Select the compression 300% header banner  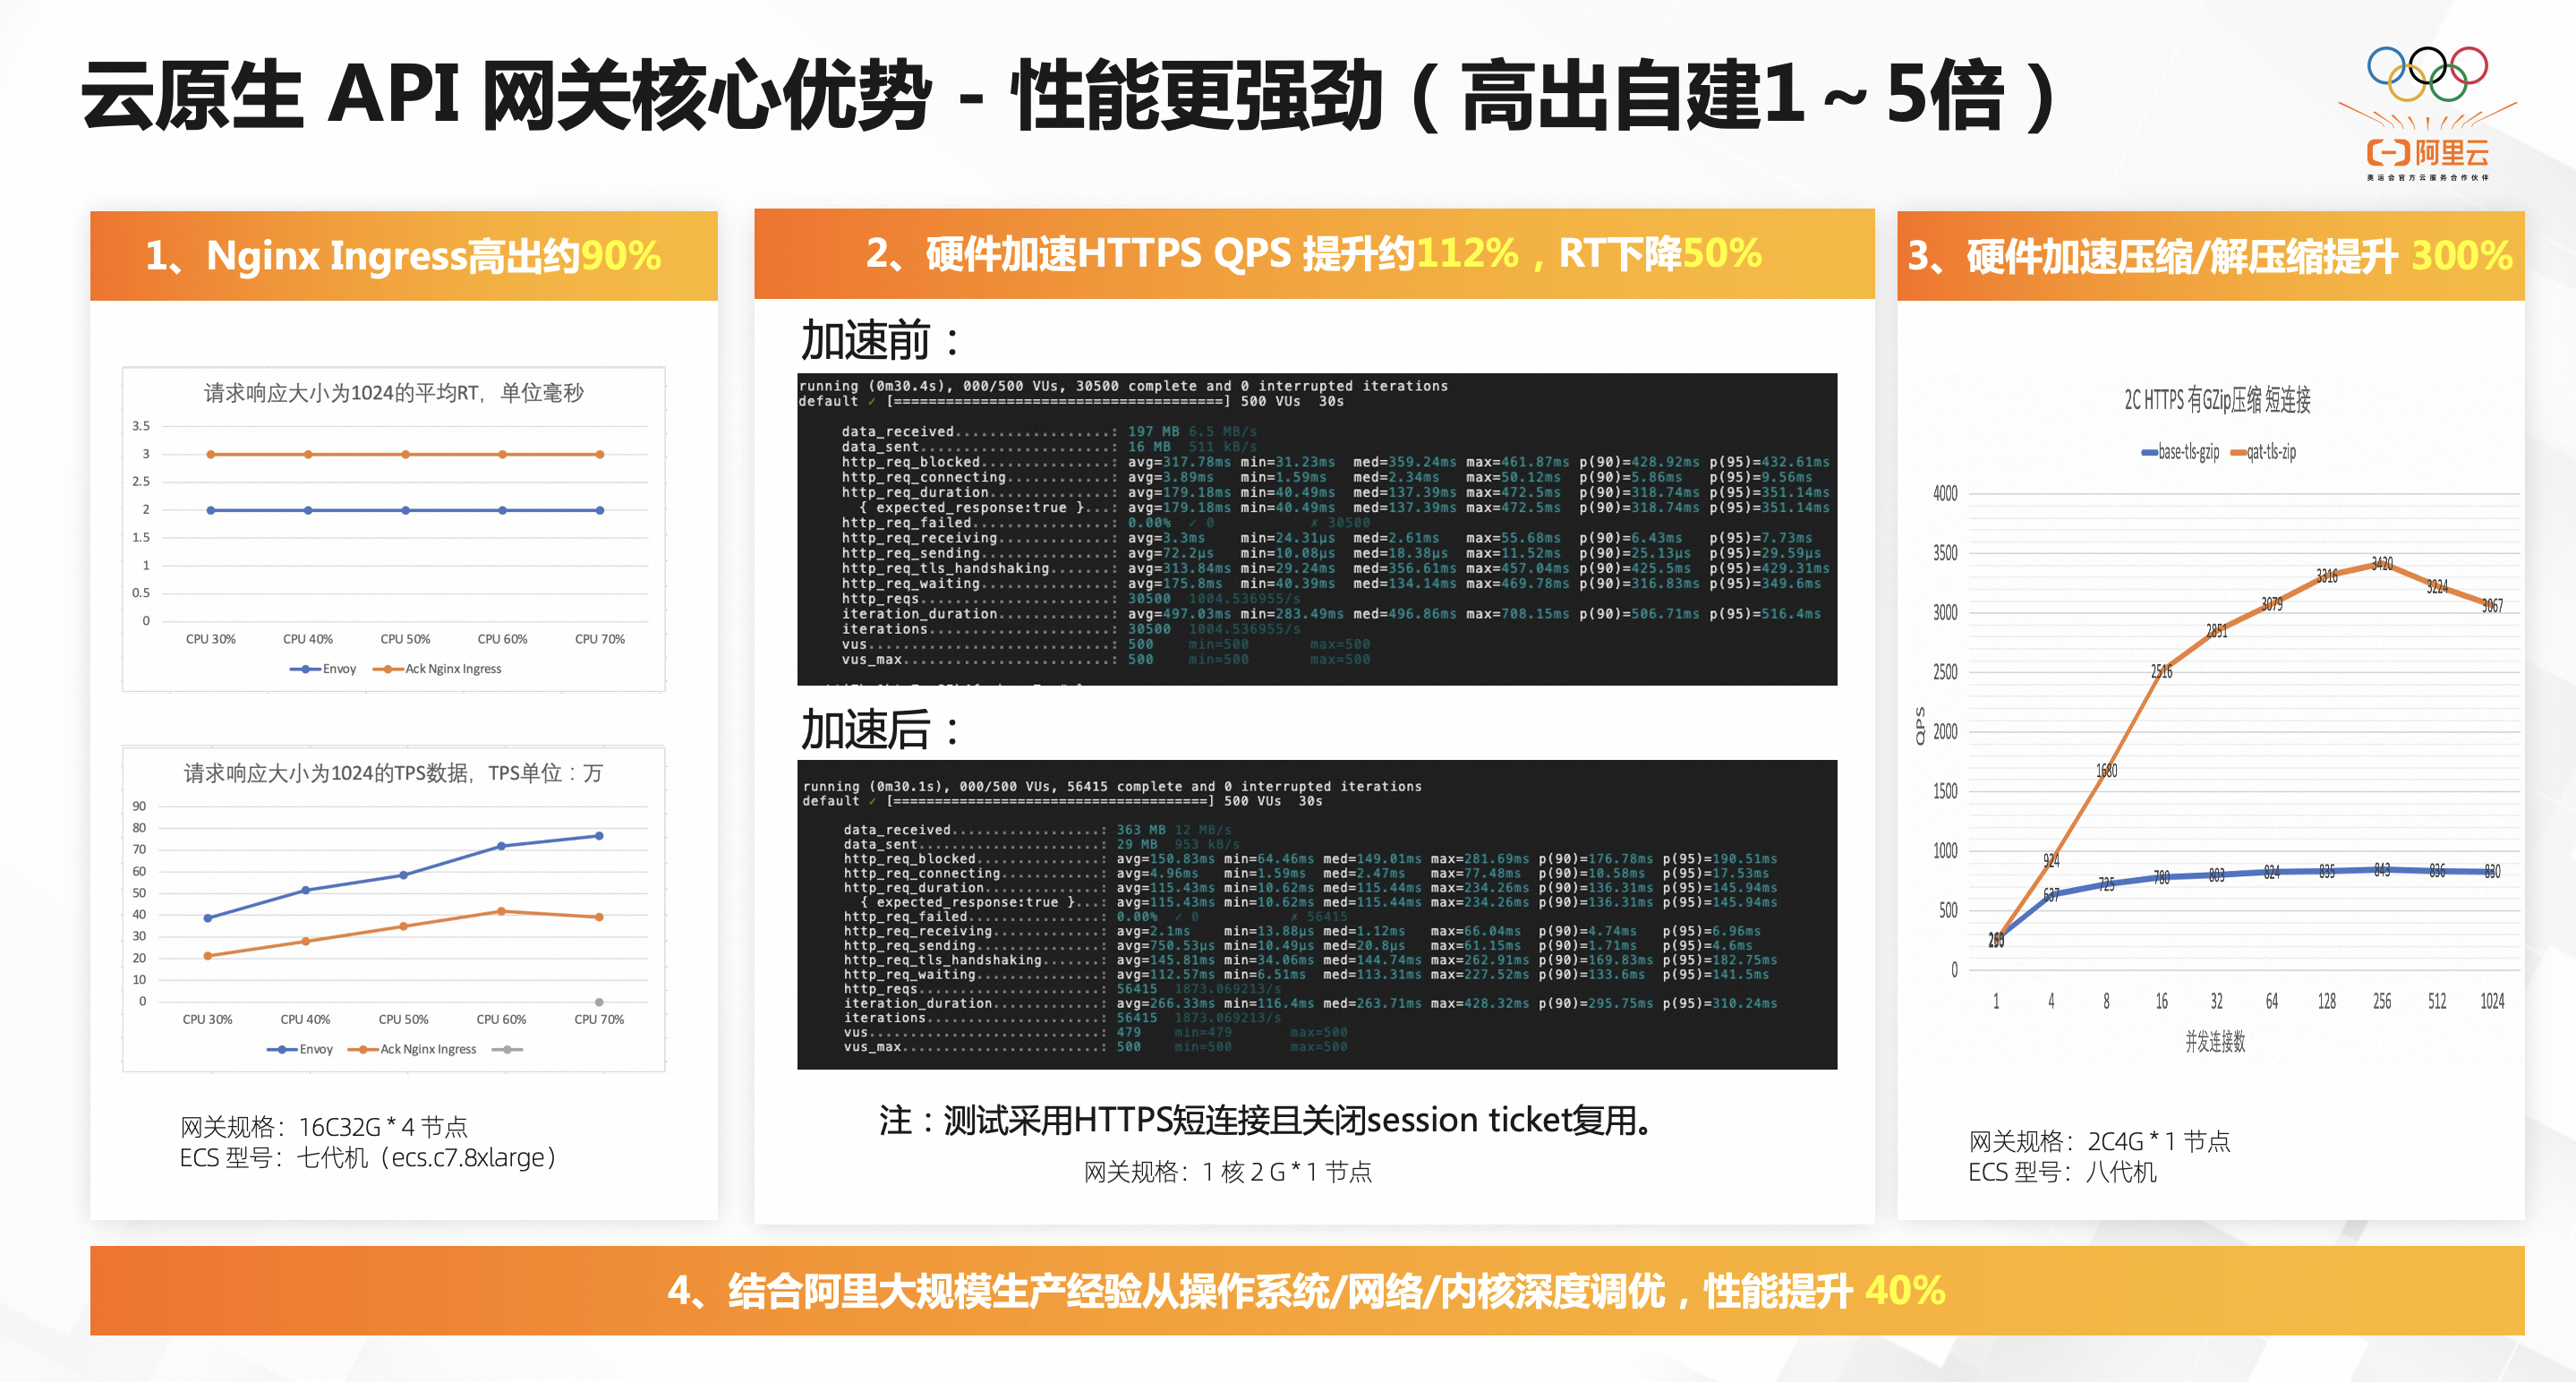click(2209, 256)
